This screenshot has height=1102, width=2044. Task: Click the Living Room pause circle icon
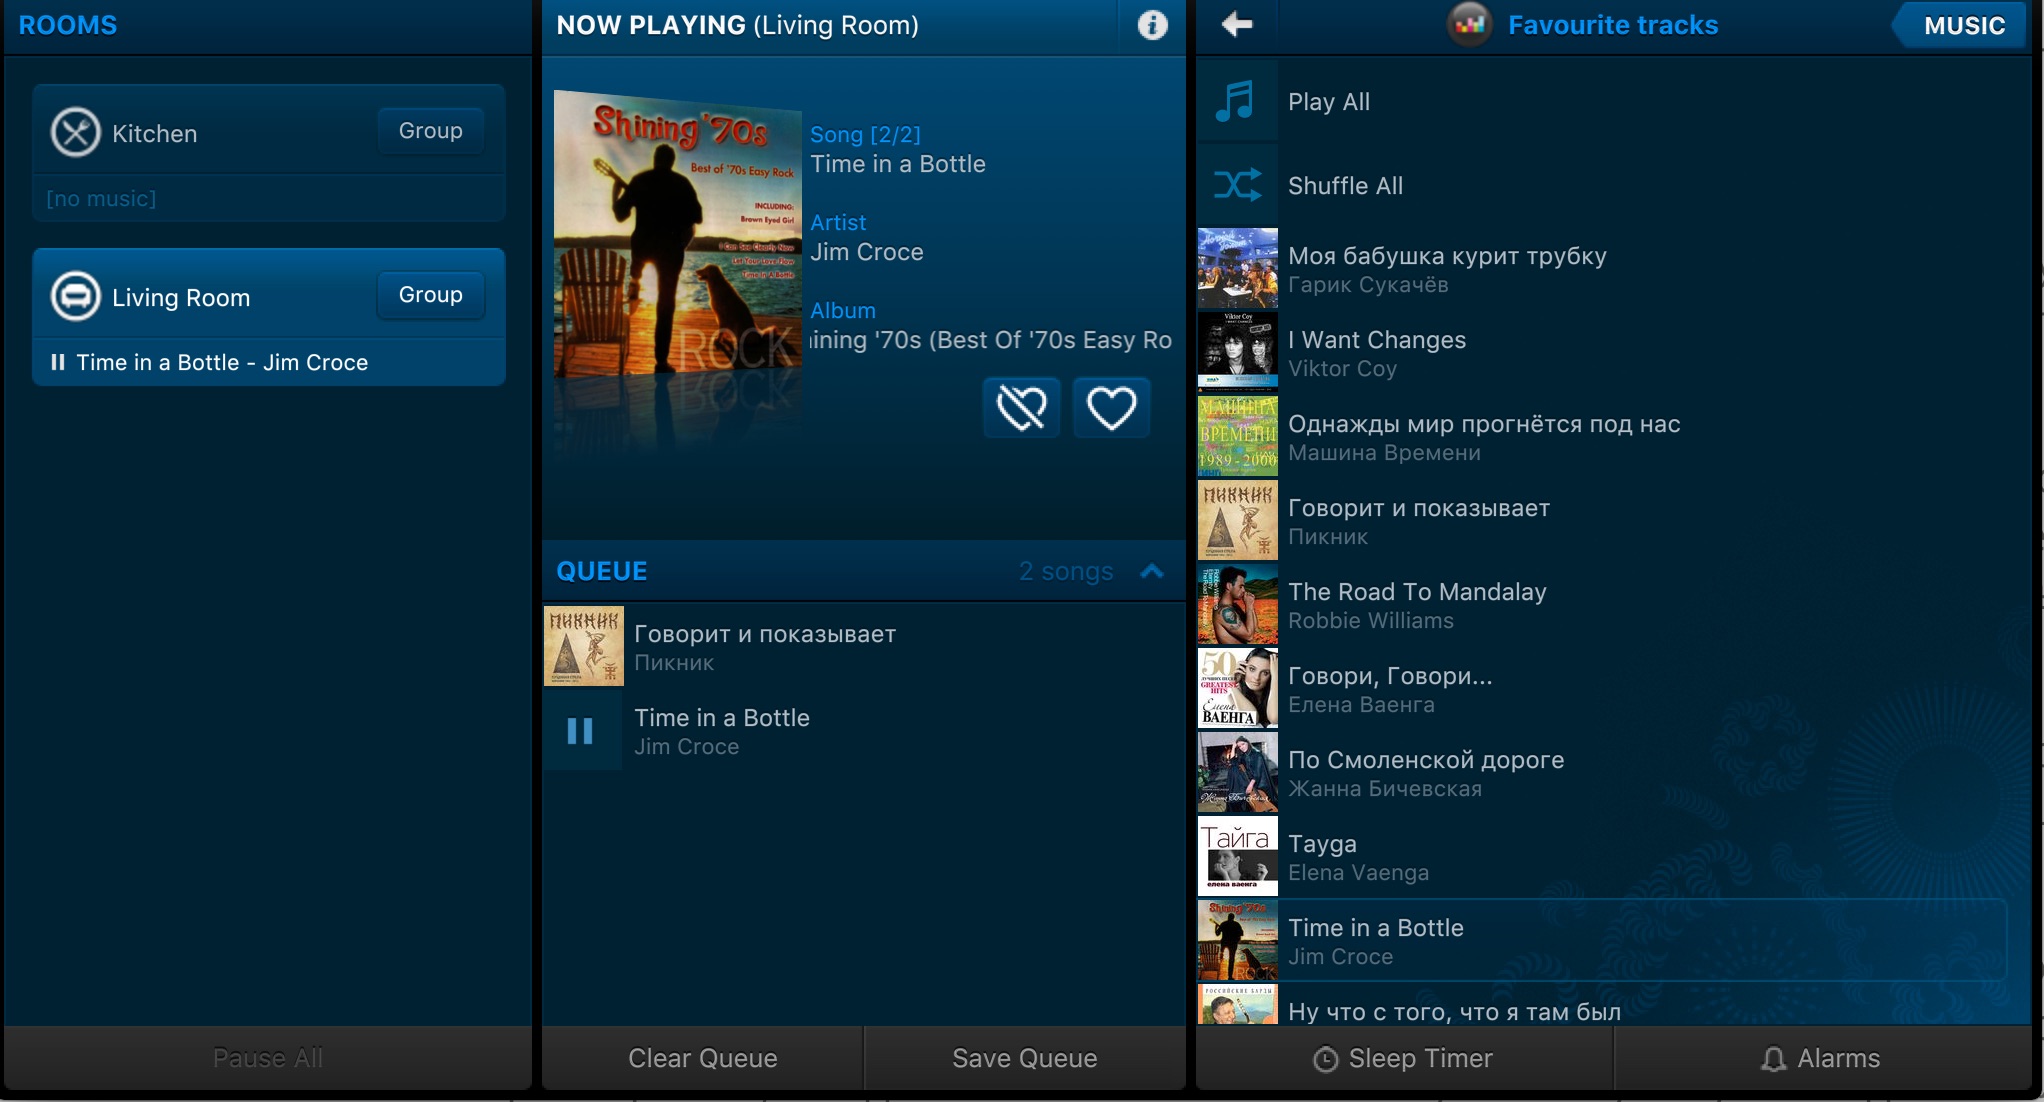click(76, 296)
